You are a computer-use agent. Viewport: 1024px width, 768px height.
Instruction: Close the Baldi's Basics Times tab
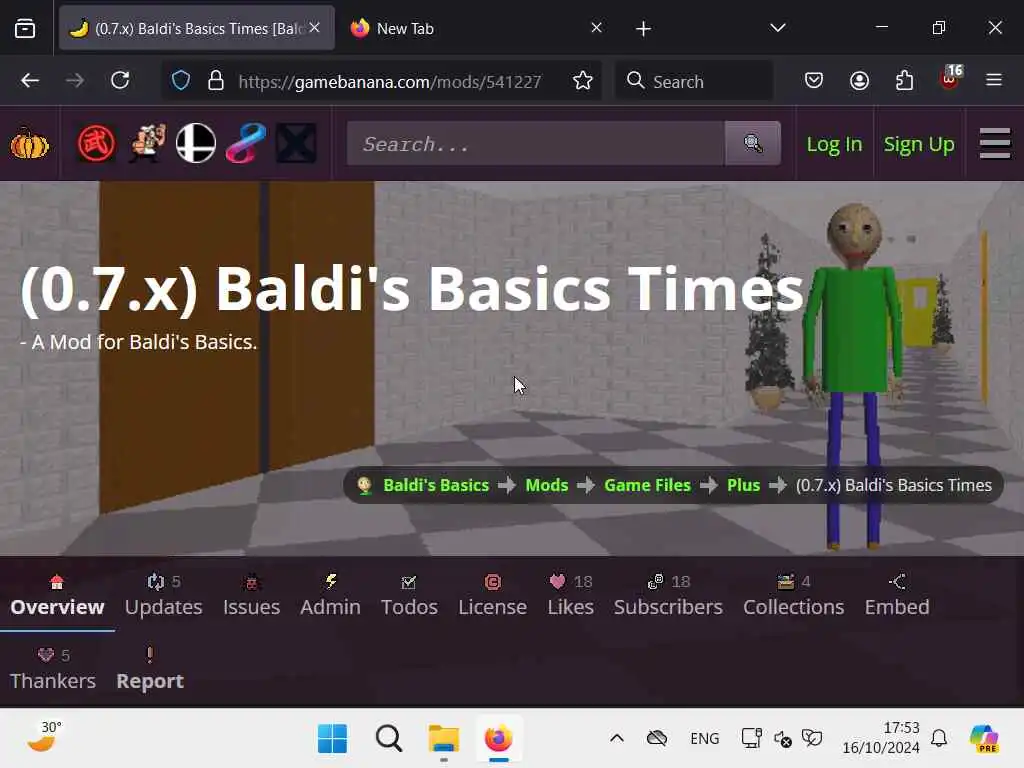tap(315, 28)
